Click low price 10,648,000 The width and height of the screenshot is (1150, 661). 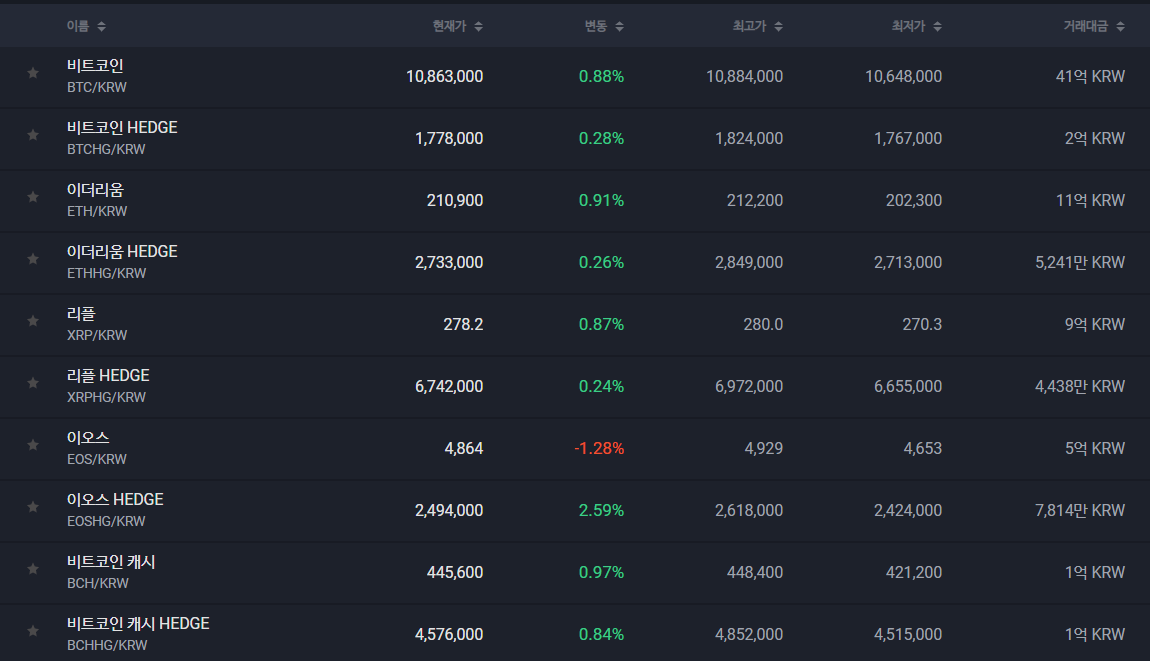pos(904,76)
